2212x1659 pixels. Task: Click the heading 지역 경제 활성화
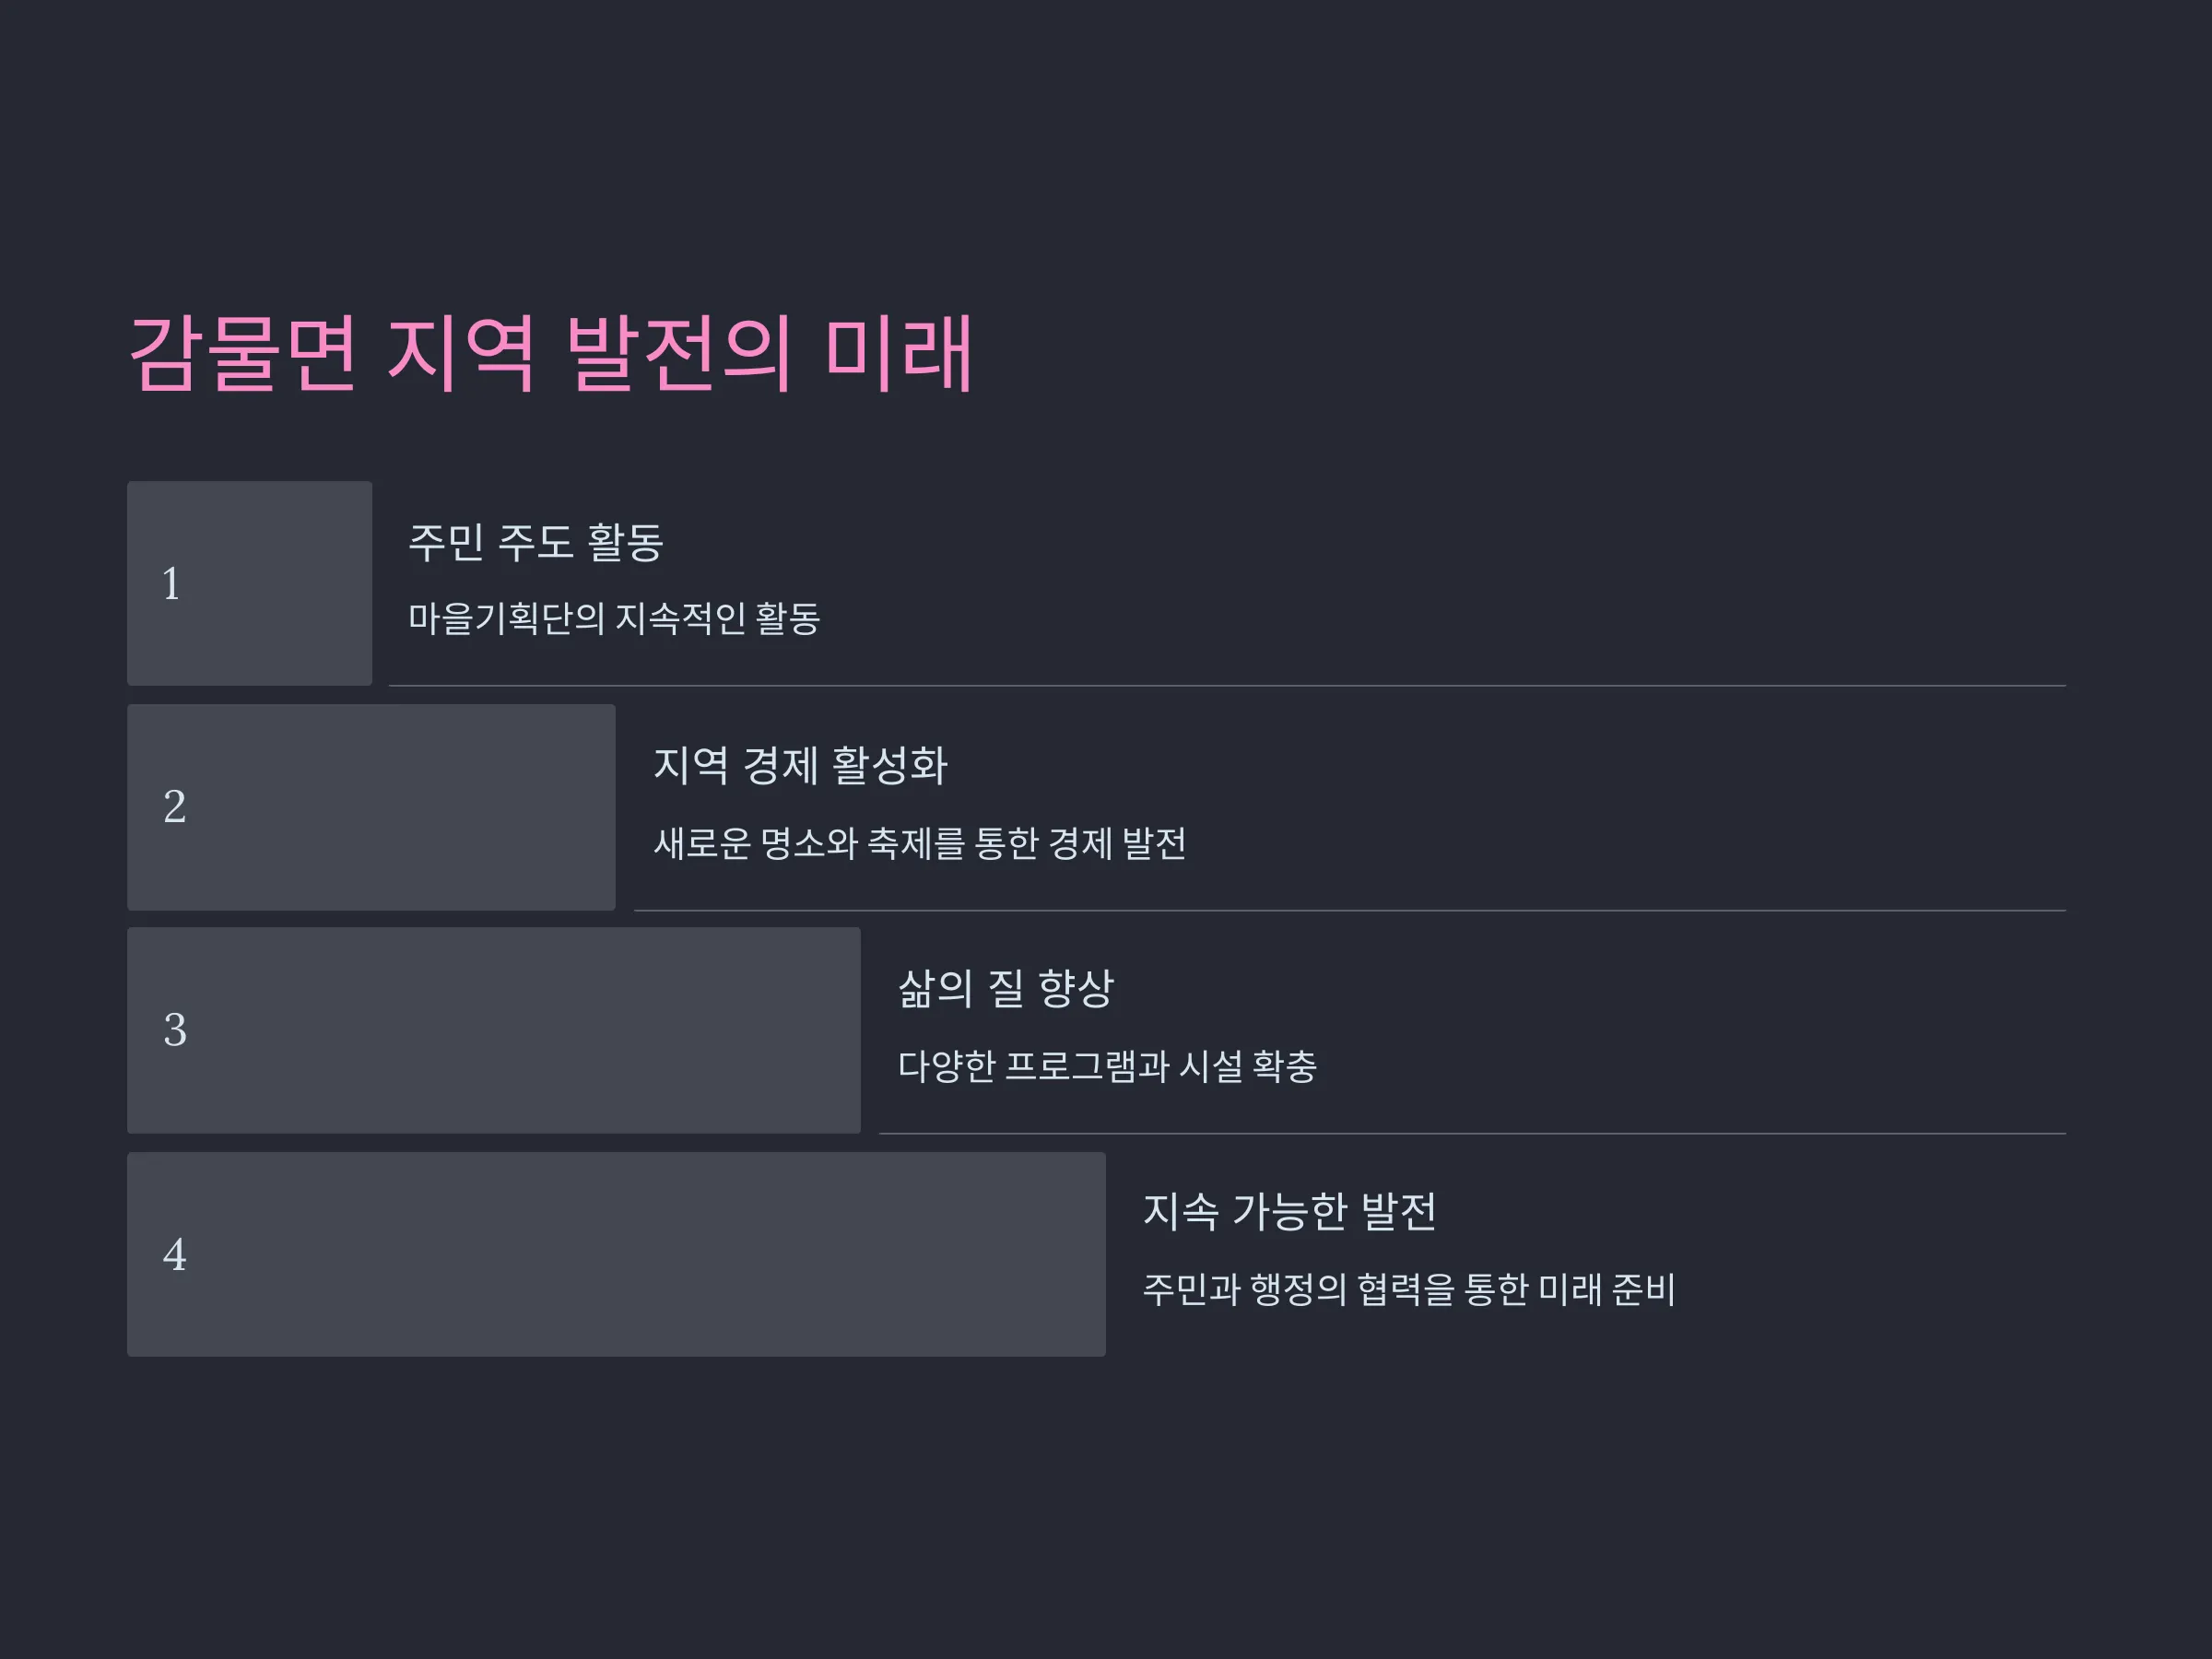(x=800, y=766)
